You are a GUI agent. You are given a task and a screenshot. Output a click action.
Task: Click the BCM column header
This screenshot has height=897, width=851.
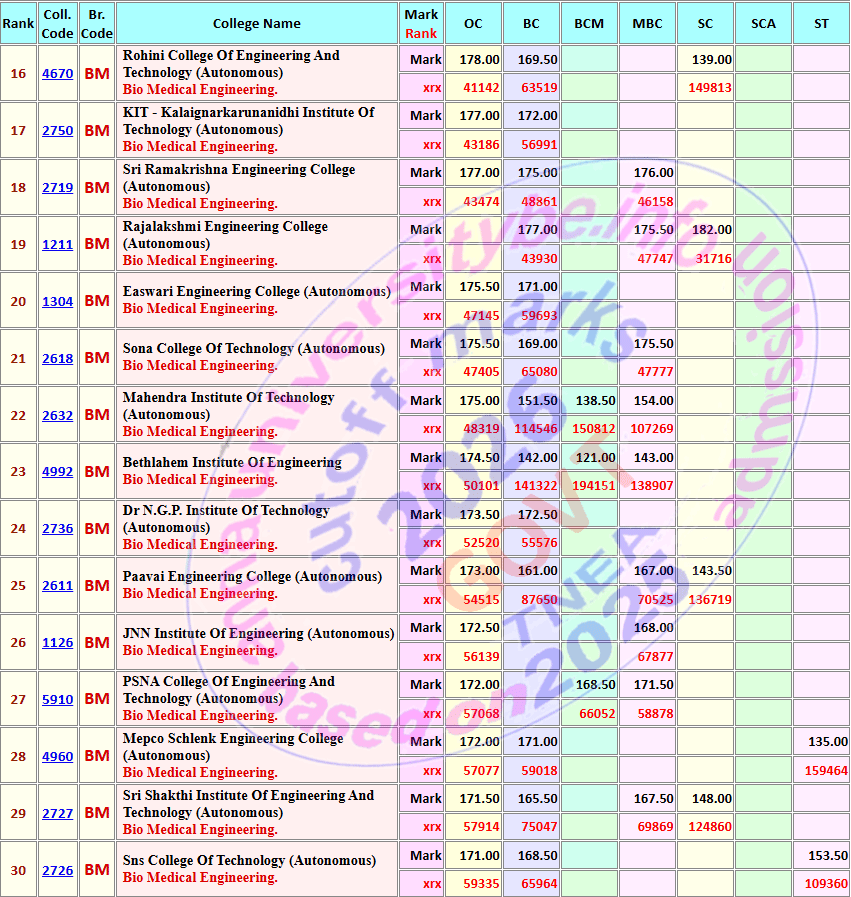[x=589, y=23]
